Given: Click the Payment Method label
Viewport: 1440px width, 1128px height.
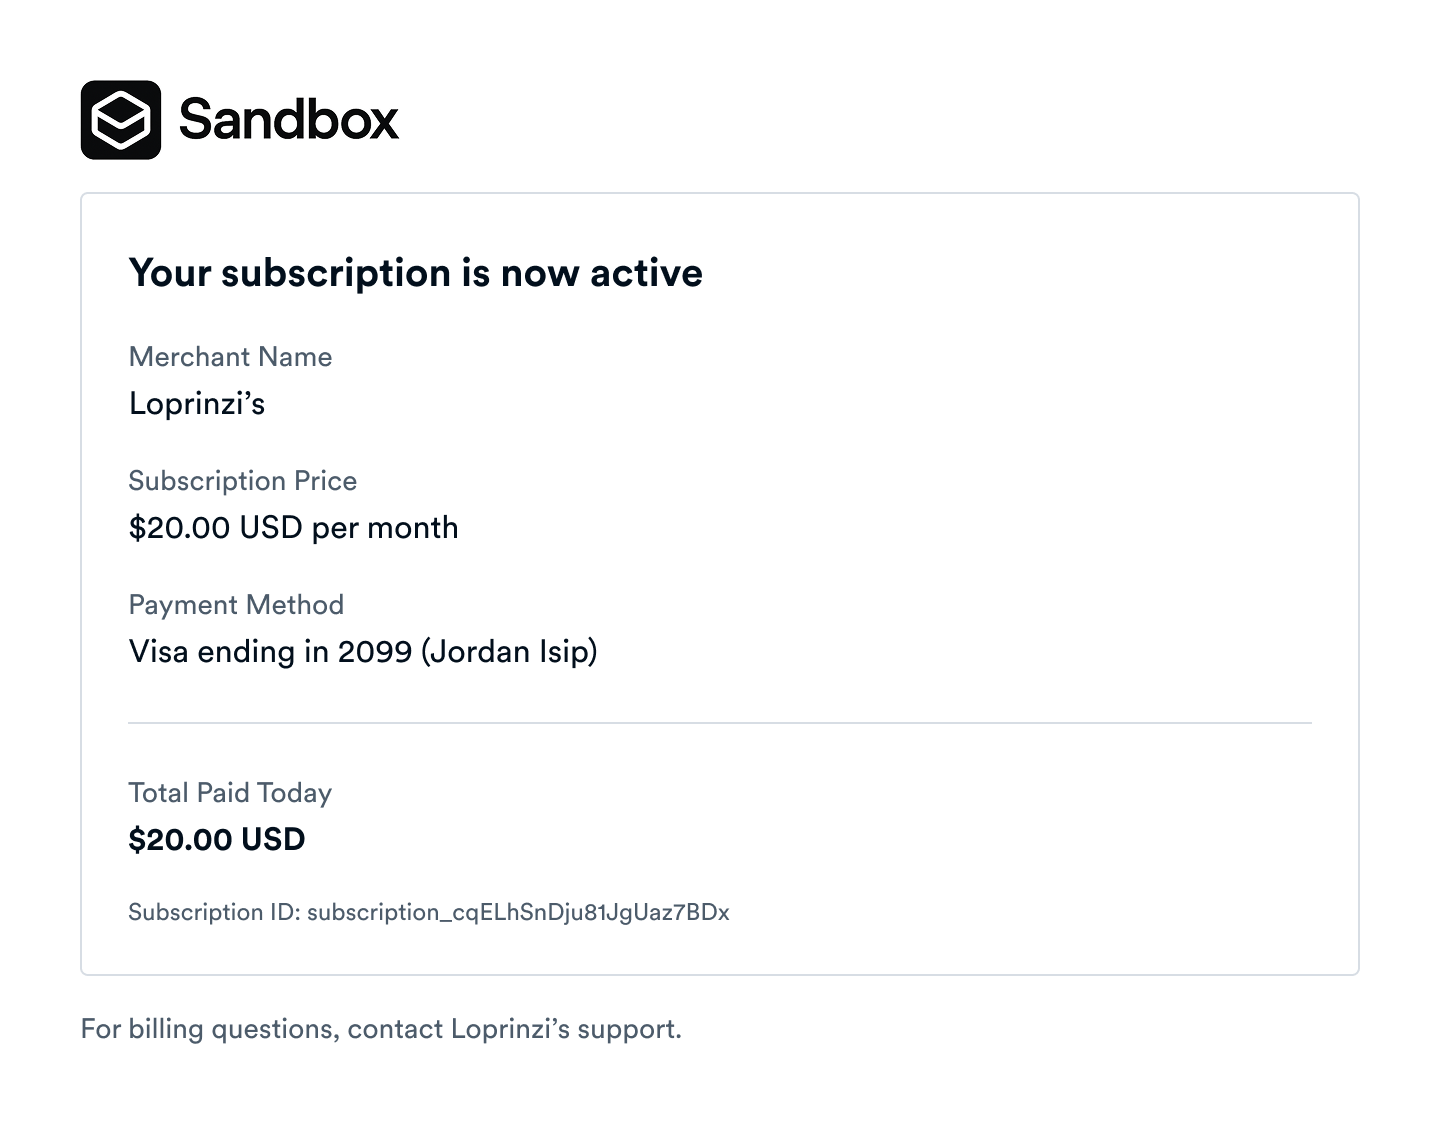Looking at the screenshot, I should [236, 605].
